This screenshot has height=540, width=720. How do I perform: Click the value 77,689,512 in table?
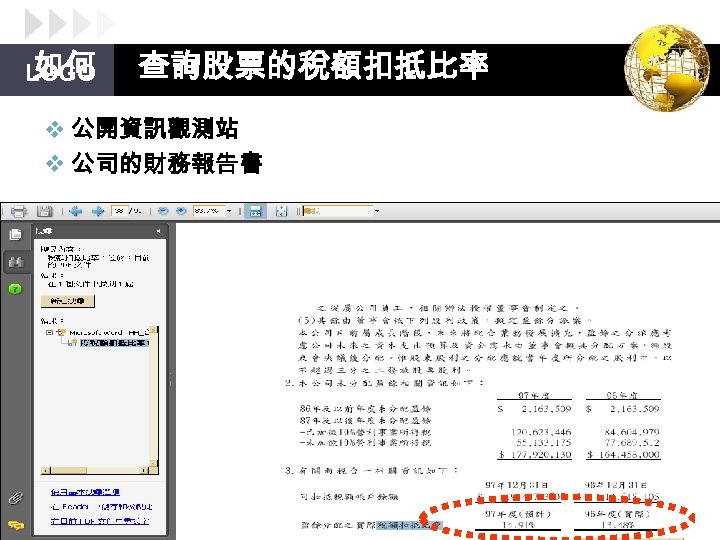(x=632, y=443)
